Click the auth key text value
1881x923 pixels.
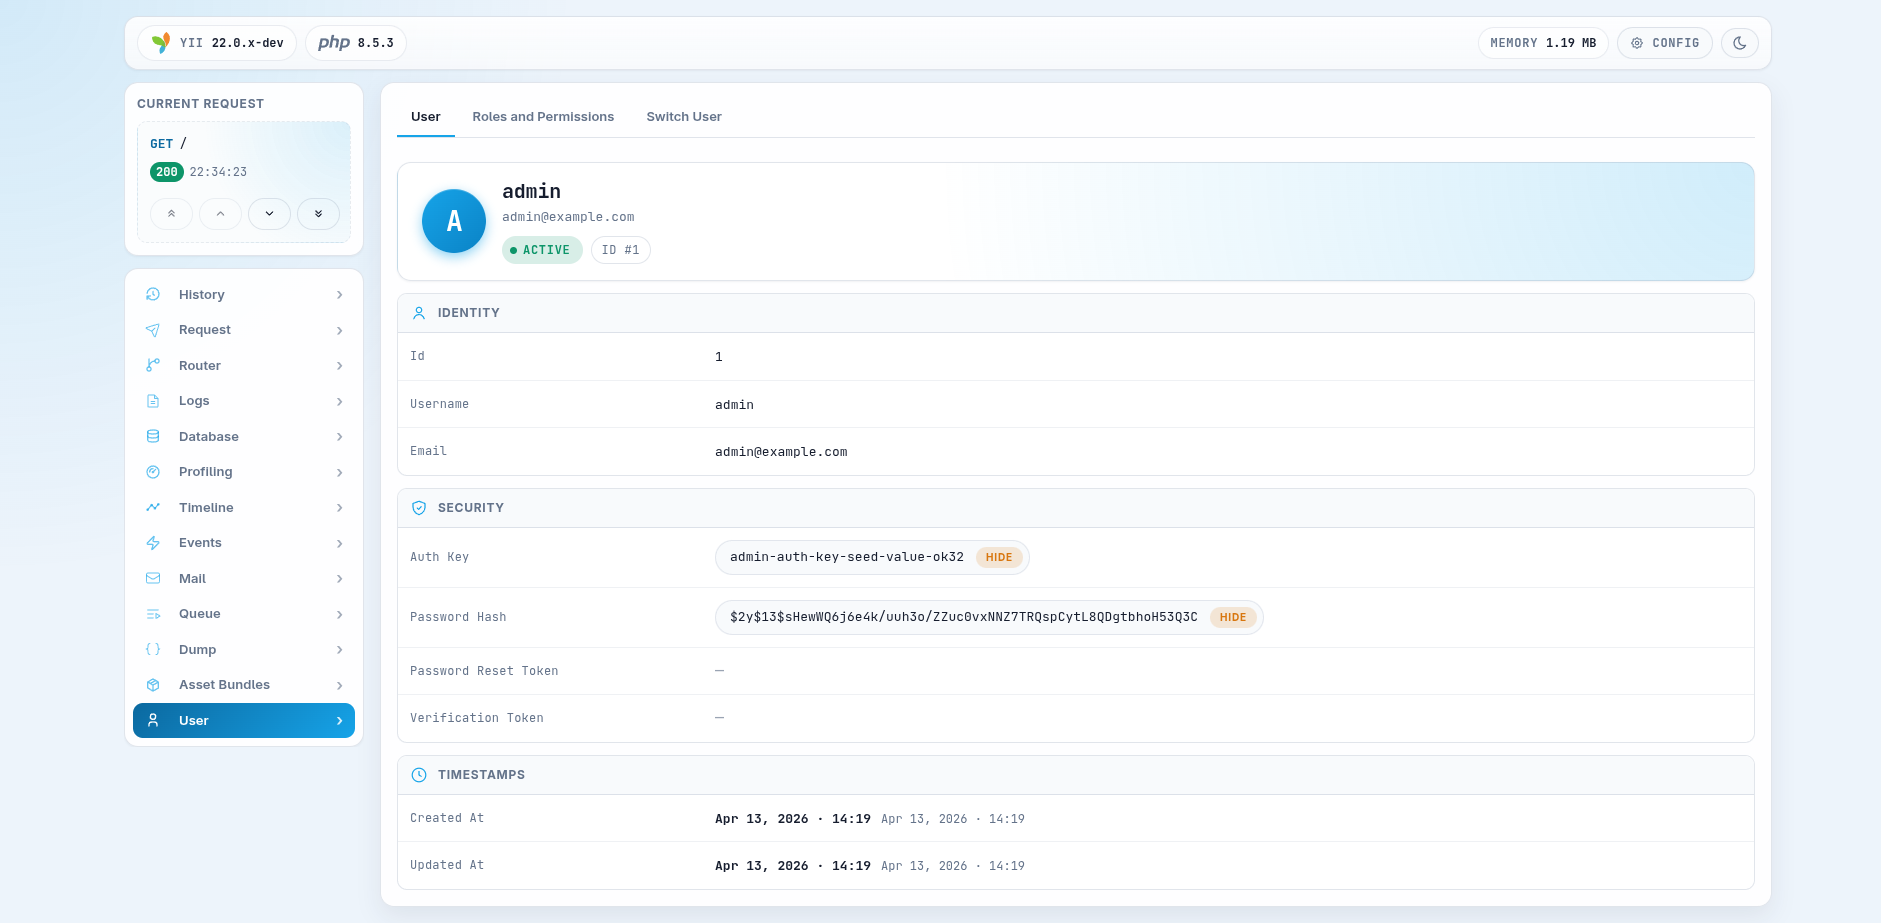coord(847,557)
